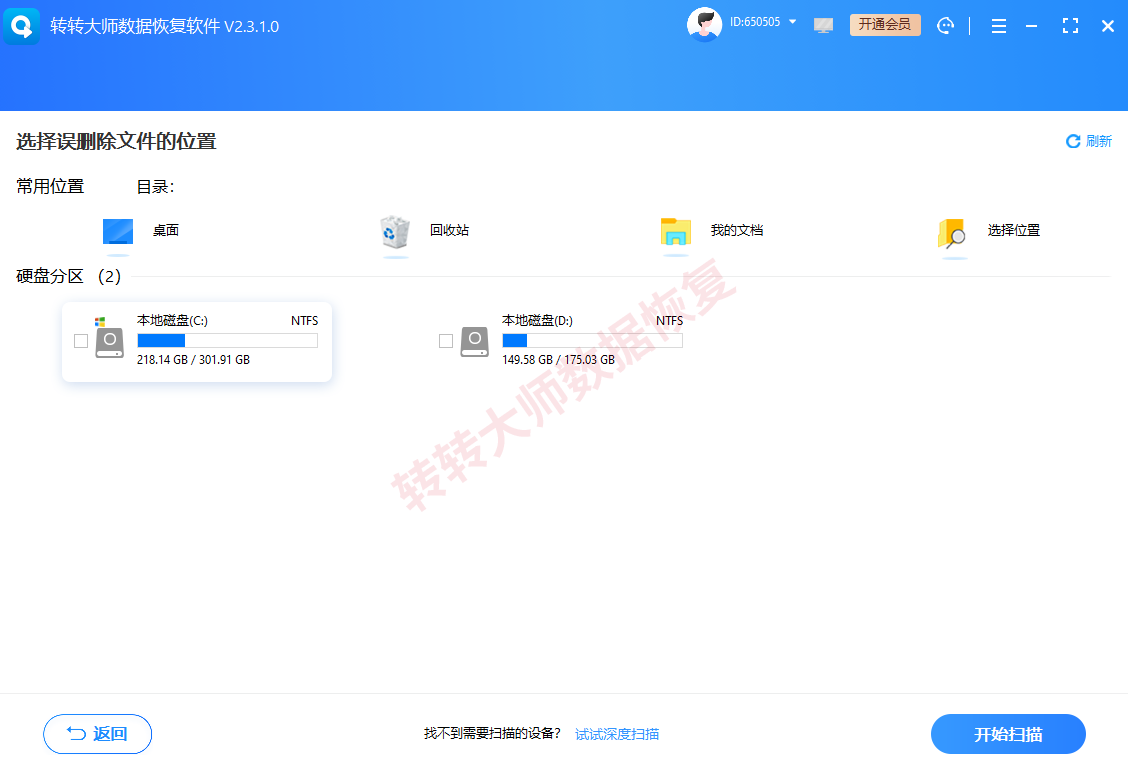Click the D: drive usage bar
Viewport: 1128px width, 769px height.
[x=592, y=340]
